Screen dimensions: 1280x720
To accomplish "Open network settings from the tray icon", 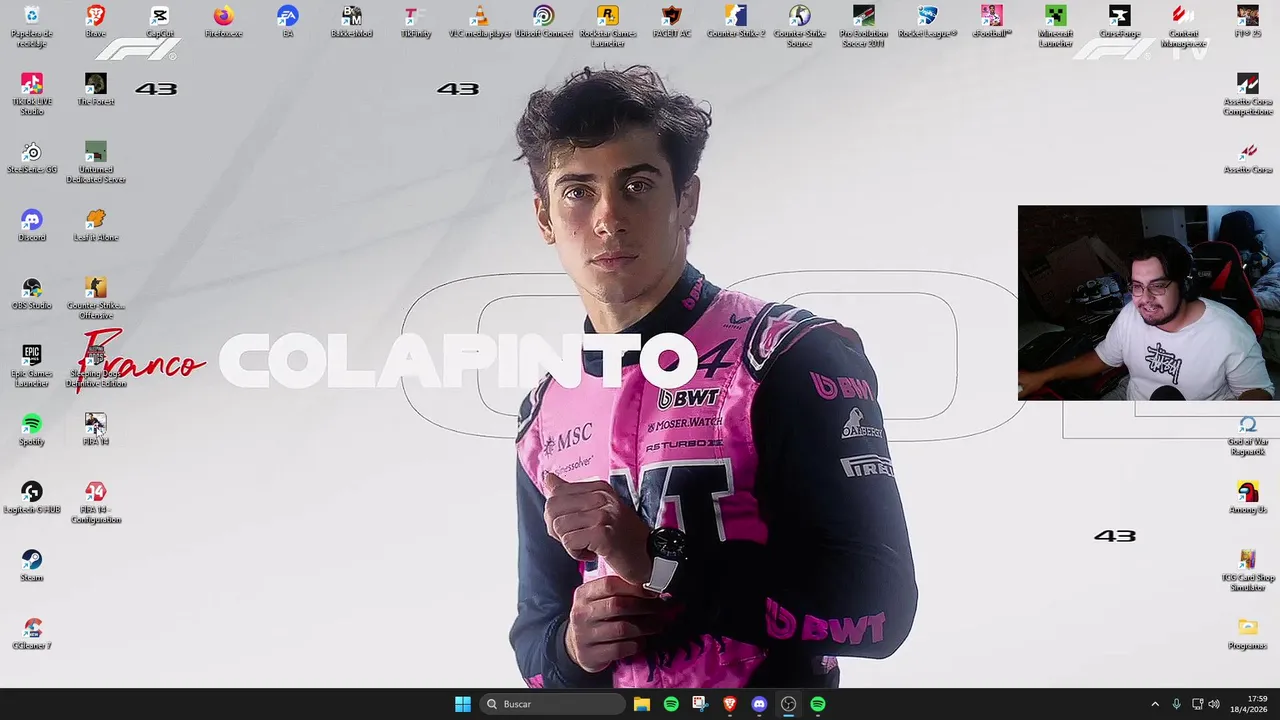I will pos(1197,704).
